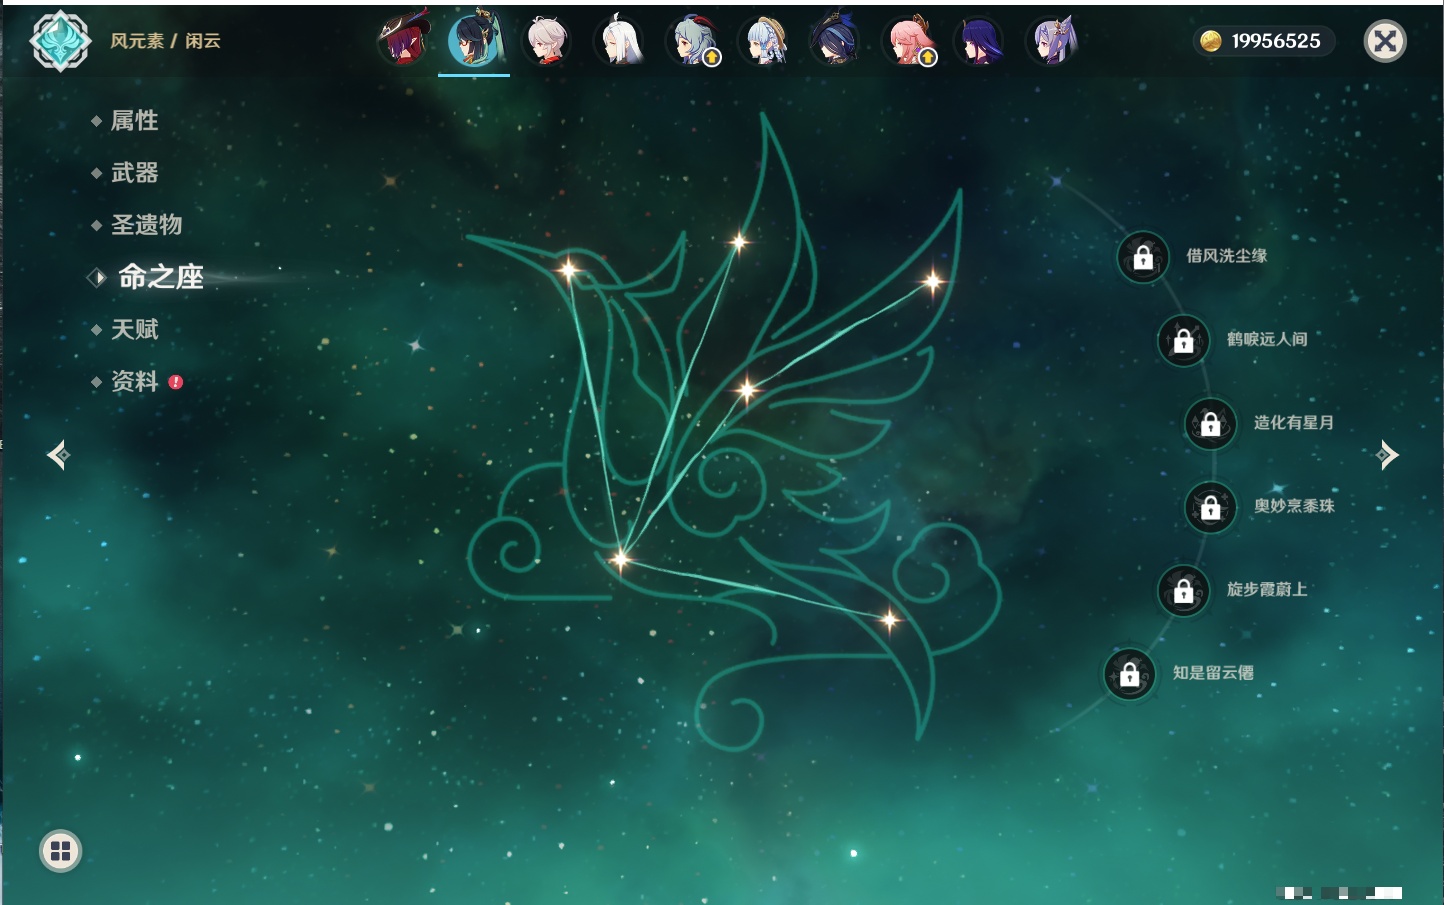1444x905 pixels.
Task: Click the 造化有星月 constellation label
Action: point(1294,422)
